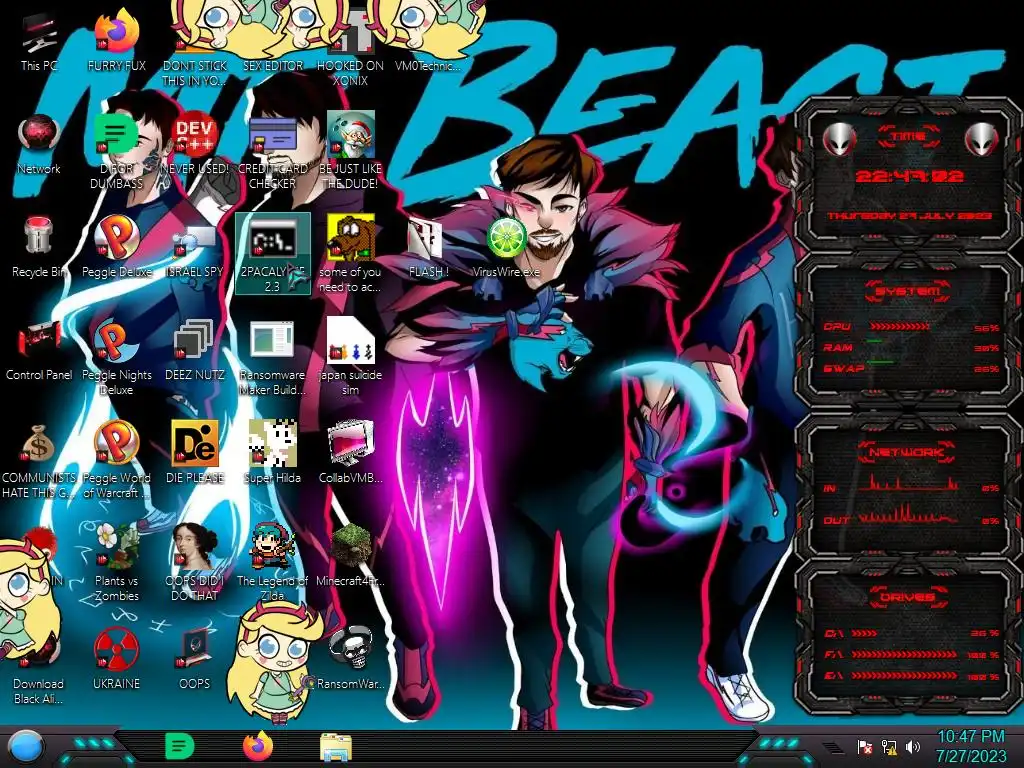Click the SWAP label in the widget
Image resolution: width=1024 pixels, height=768 pixels.
pyautogui.click(x=843, y=368)
